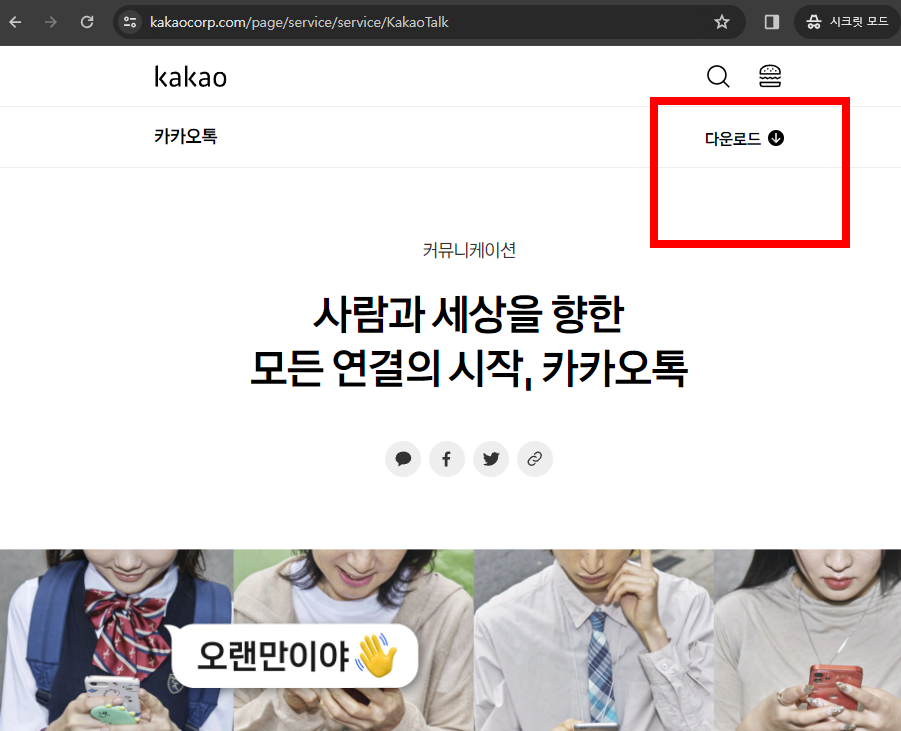Click the photo of the woman holding a red phone
This screenshot has height=731, width=901.
(x=807, y=640)
